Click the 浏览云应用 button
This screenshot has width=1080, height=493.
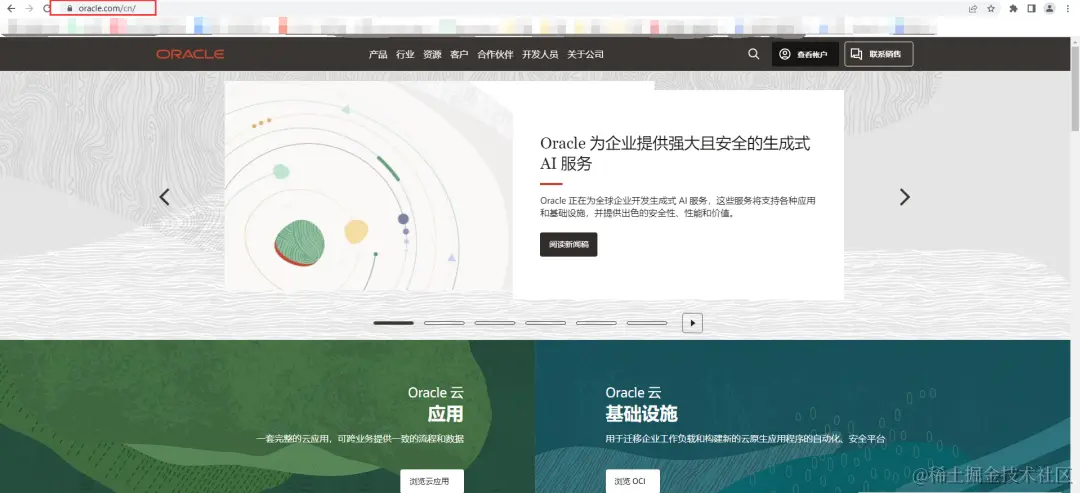432,481
